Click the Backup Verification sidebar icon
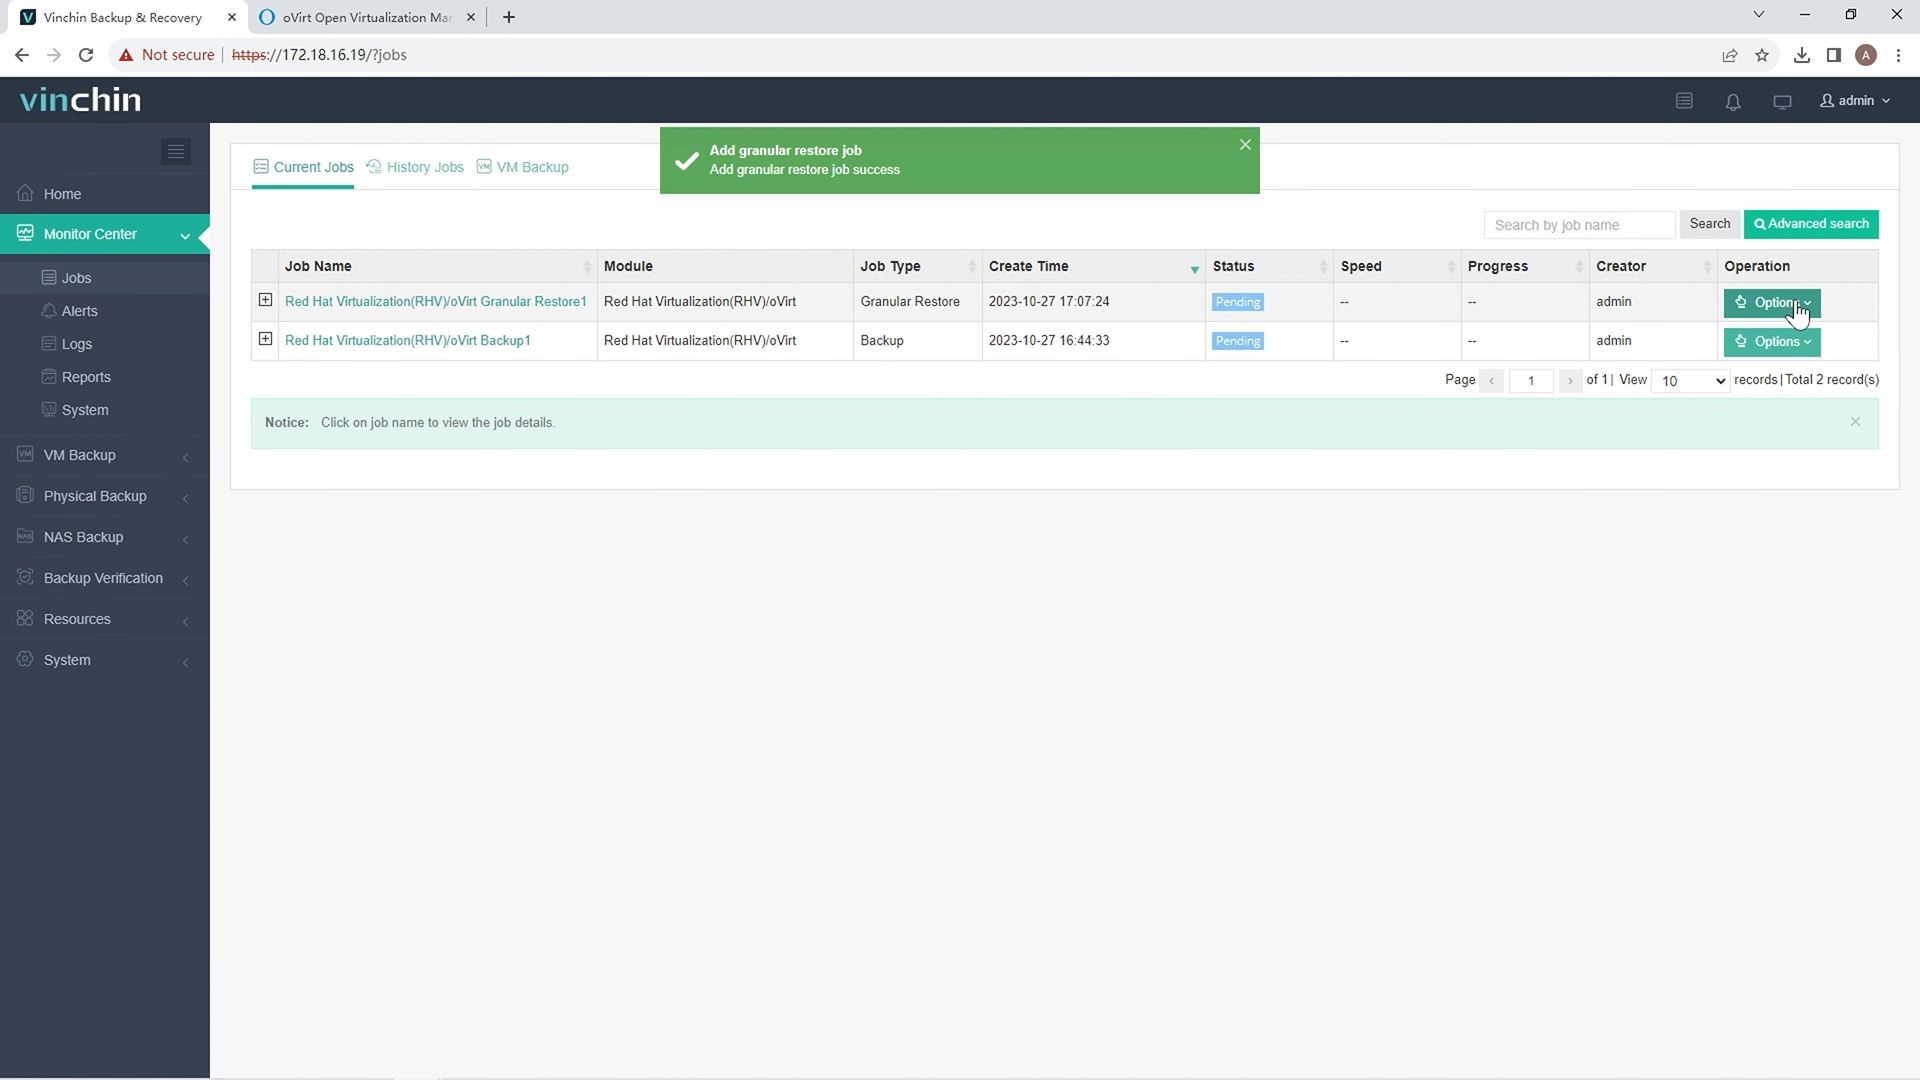1920x1080 pixels. tap(25, 577)
